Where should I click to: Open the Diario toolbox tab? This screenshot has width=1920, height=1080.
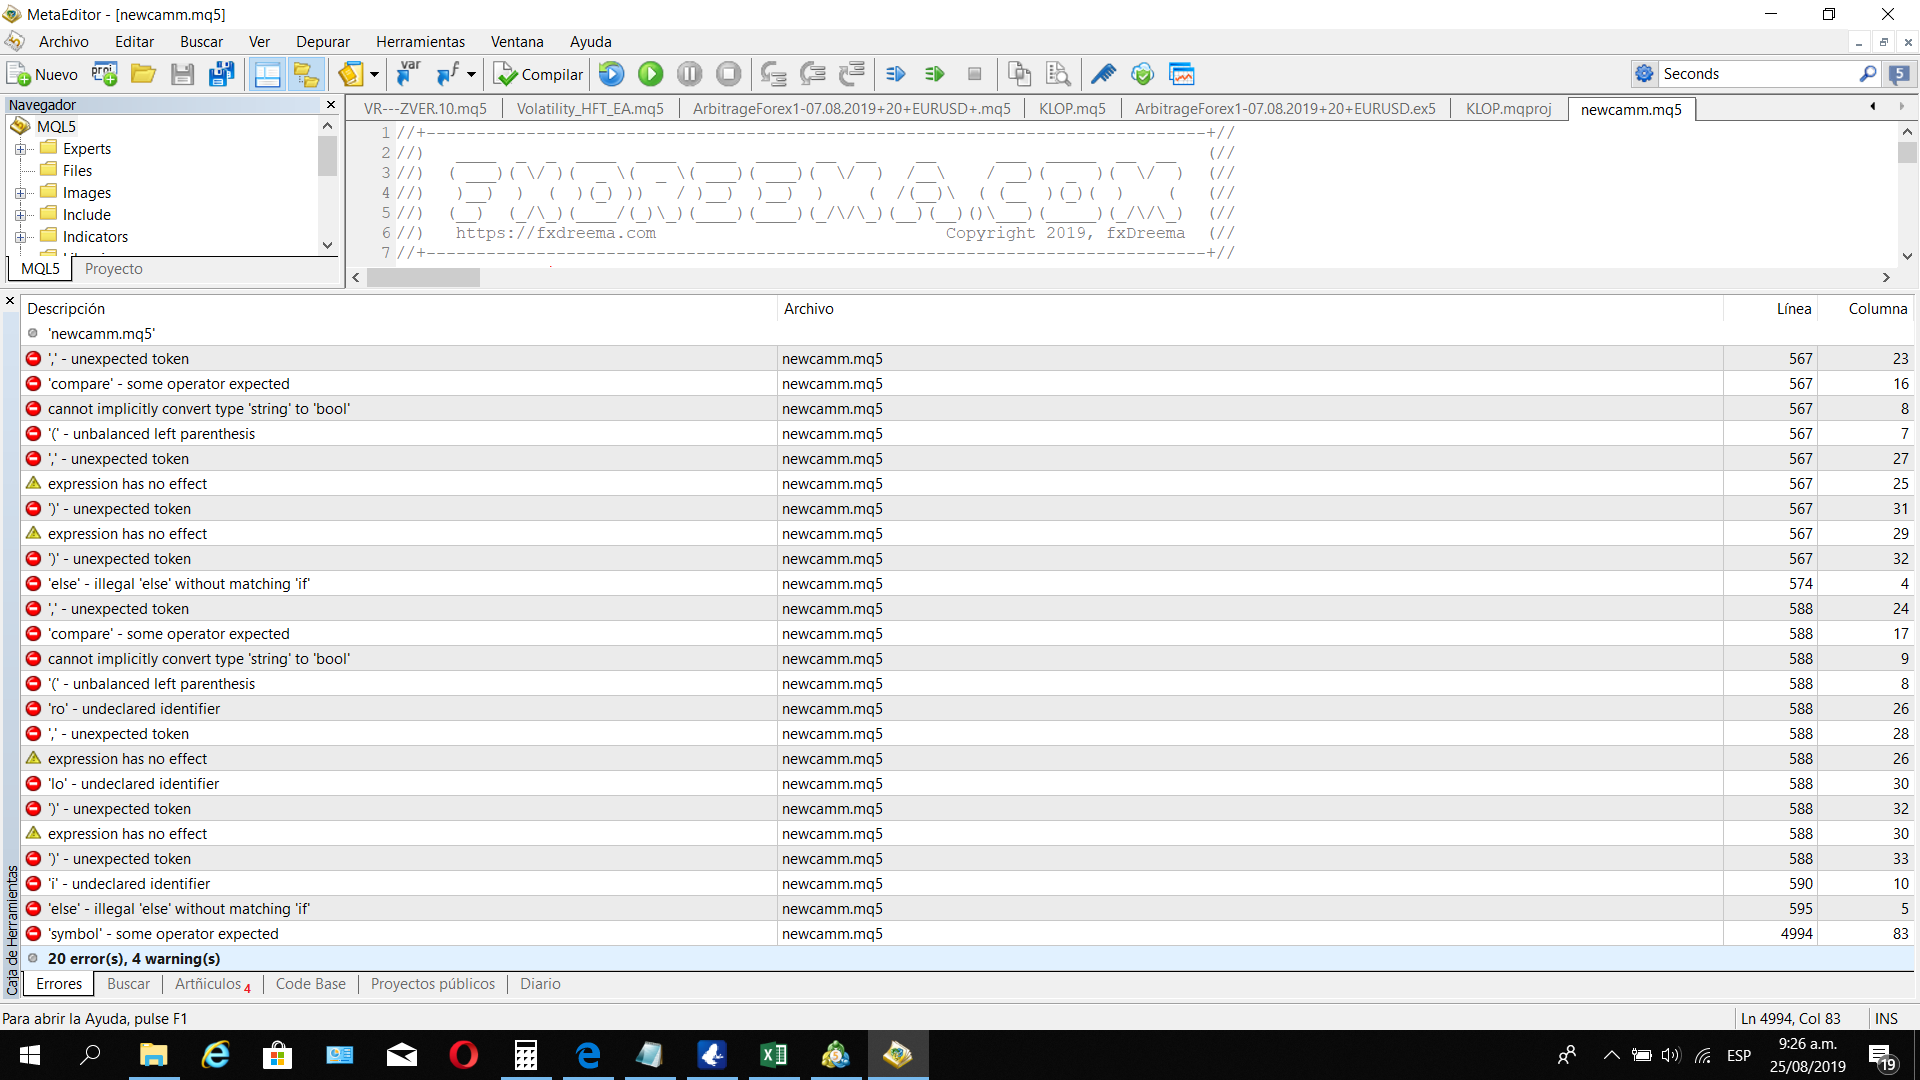540,984
